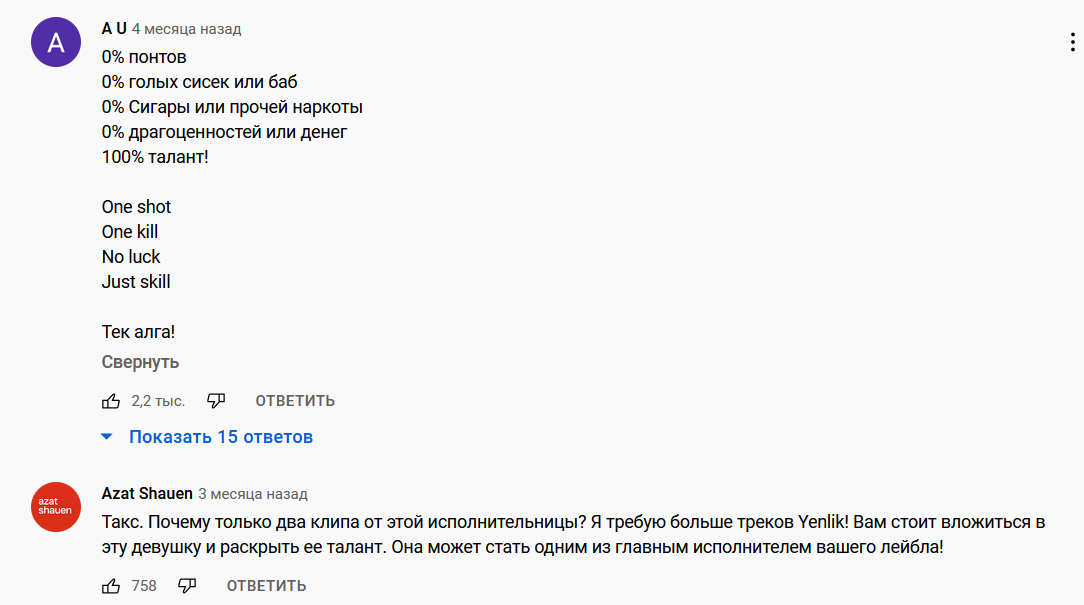Select the "758" like count

click(x=144, y=586)
